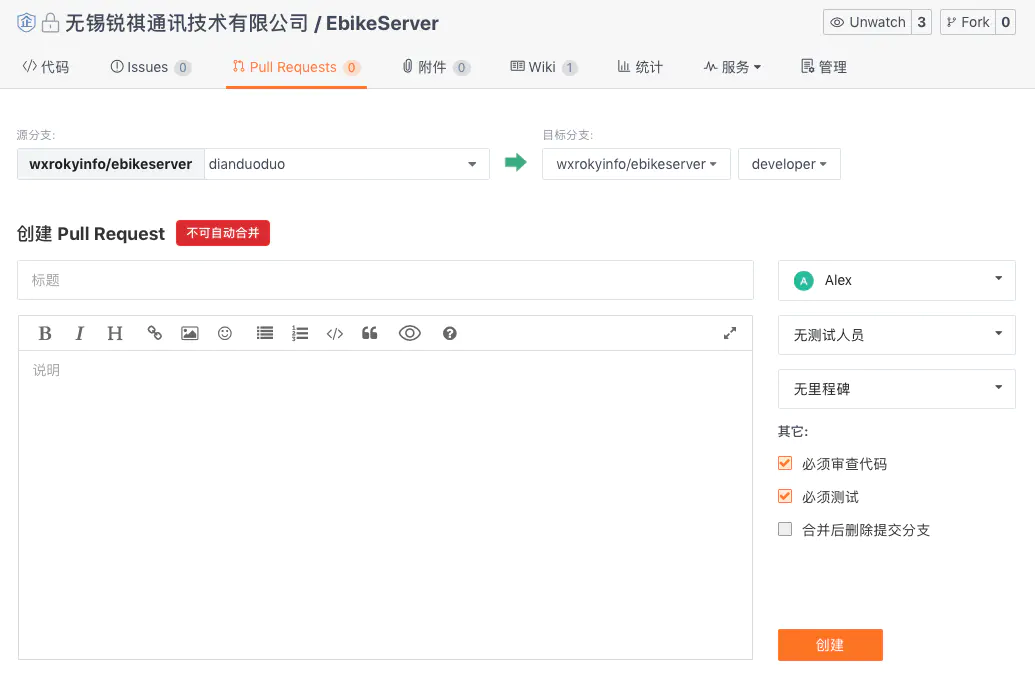This screenshot has width=1035, height=678.
Task: Insert a link using the chain icon
Action: coord(155,334)
